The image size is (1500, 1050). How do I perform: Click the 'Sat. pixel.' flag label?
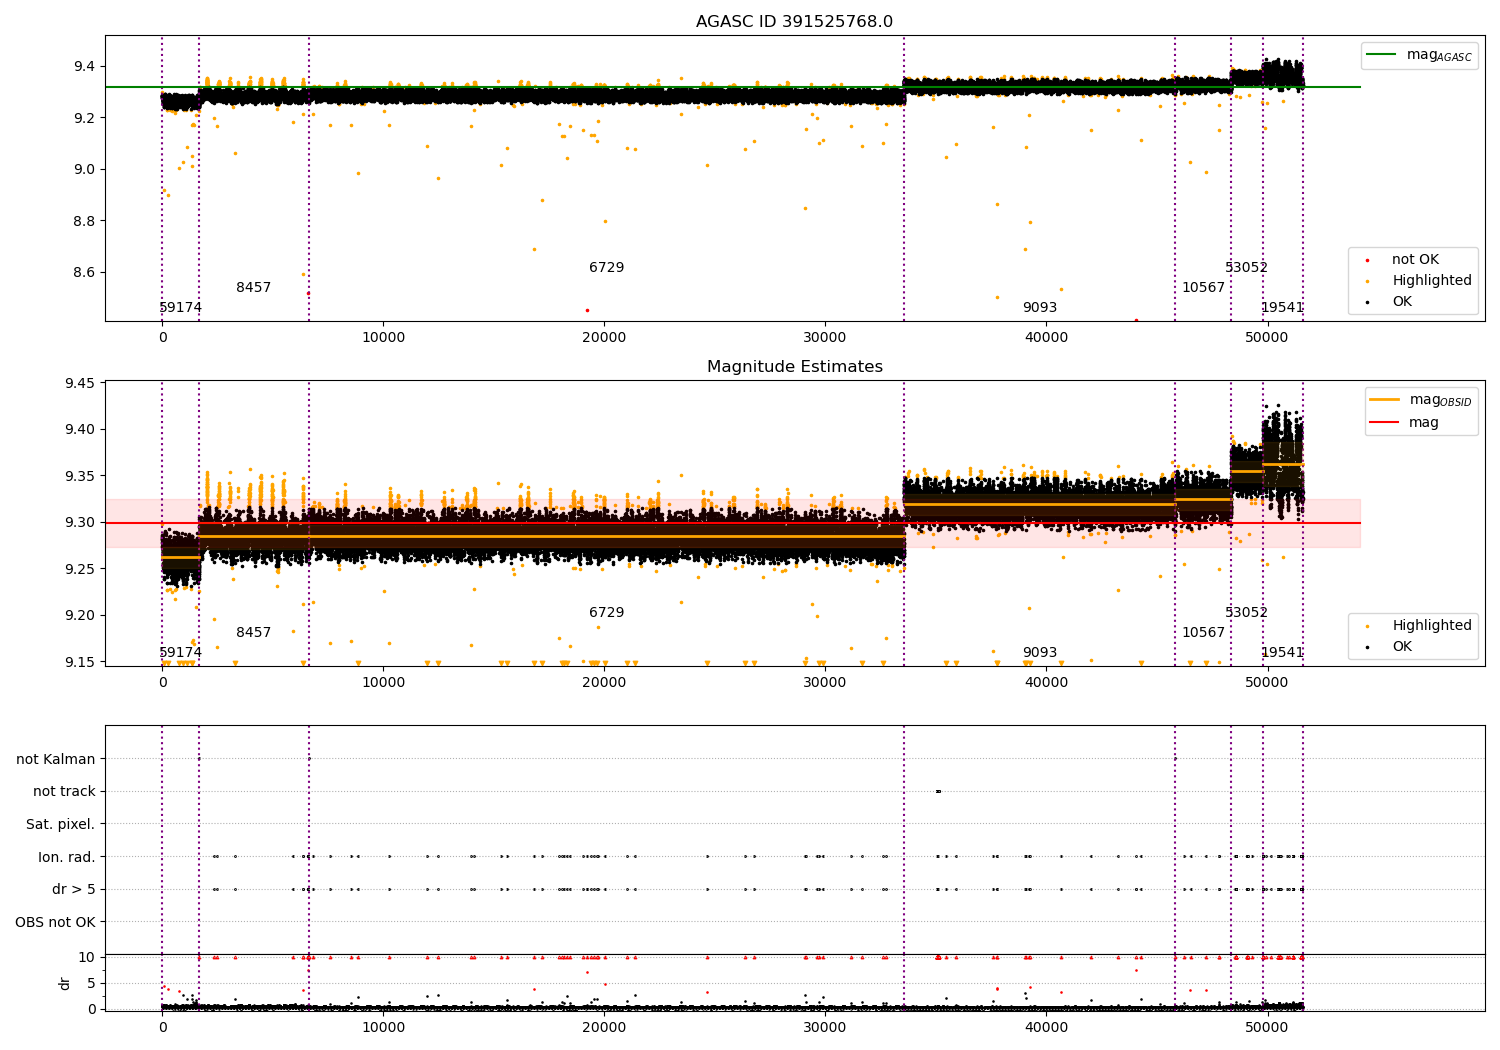pyautogui.click(x=61, y=824)
